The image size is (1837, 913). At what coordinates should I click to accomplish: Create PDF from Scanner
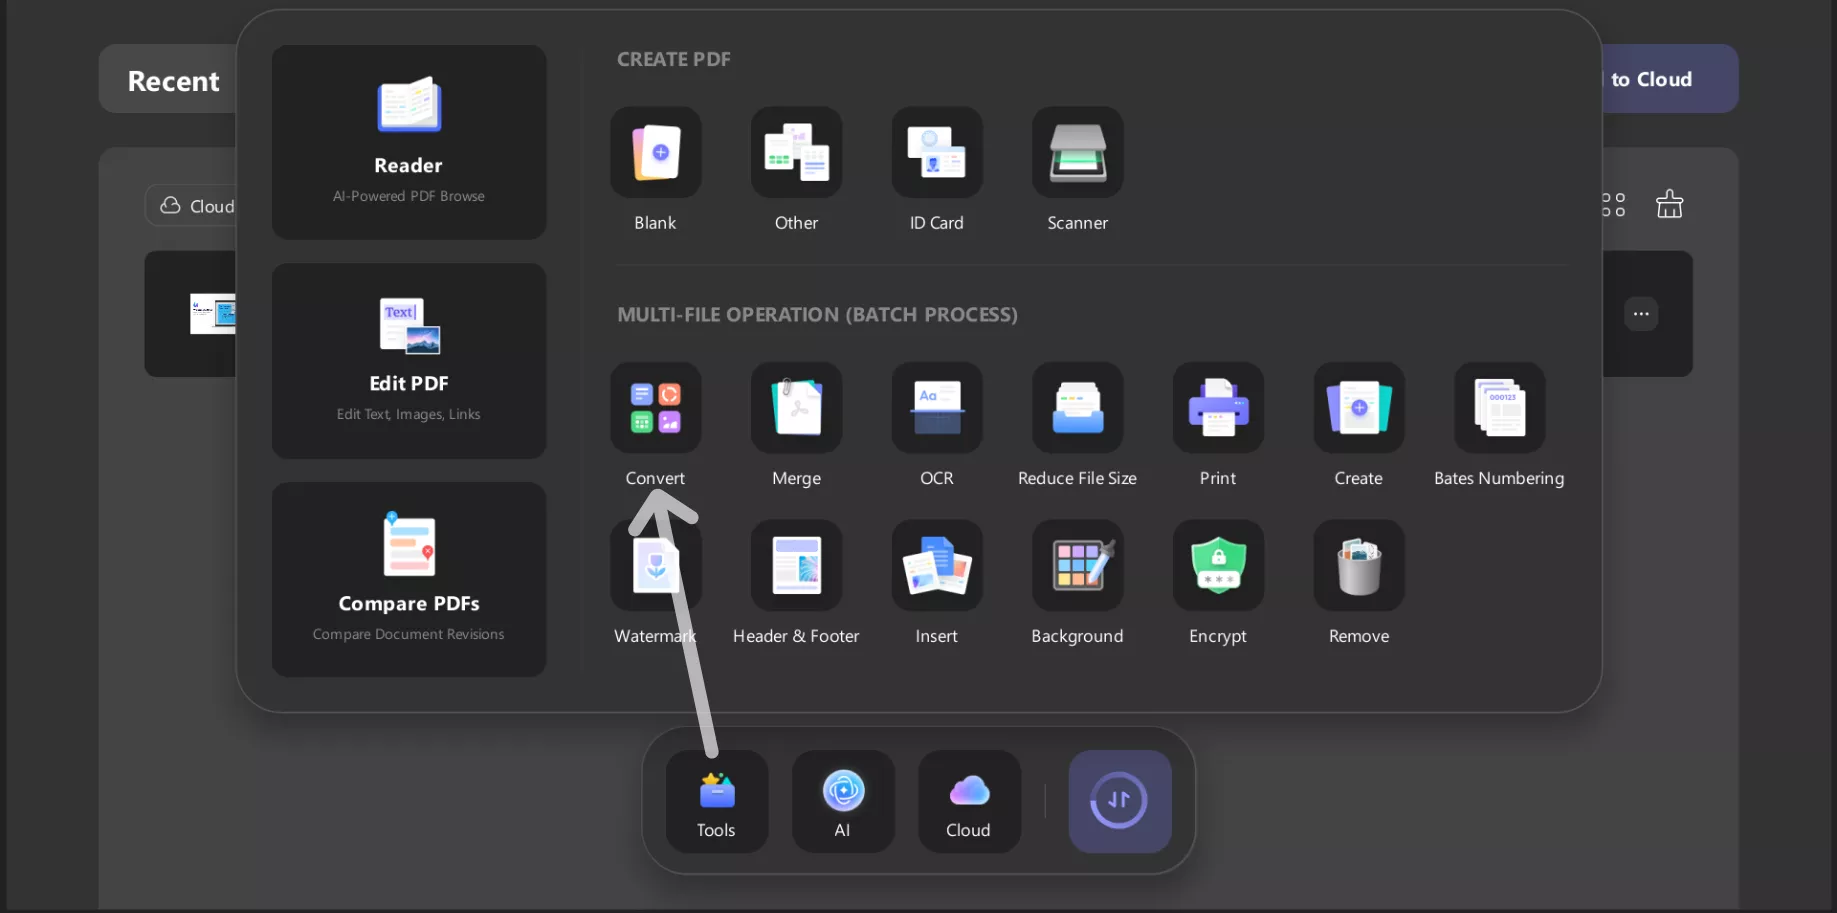point(1077,153)
